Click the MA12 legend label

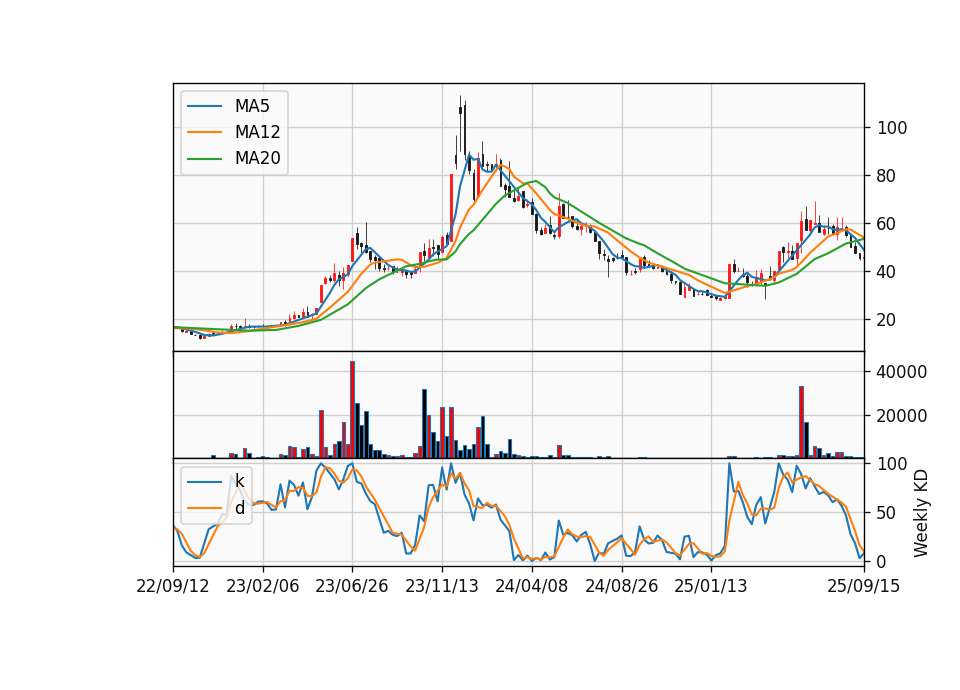coord(257,132)
